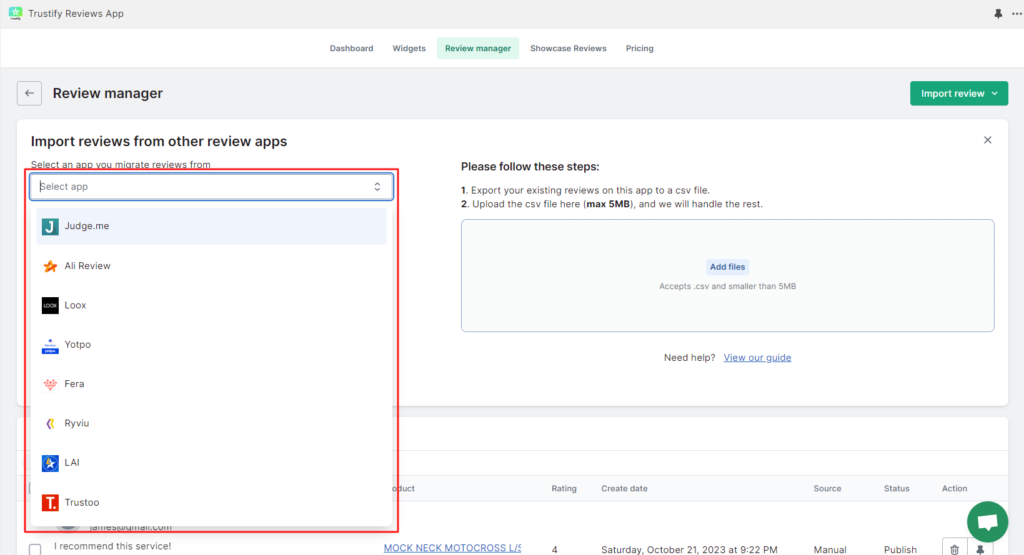The height and width of the screenshot is (555, 1024).
Task: Click the Fera logo icon
Action: pos(50,384)
